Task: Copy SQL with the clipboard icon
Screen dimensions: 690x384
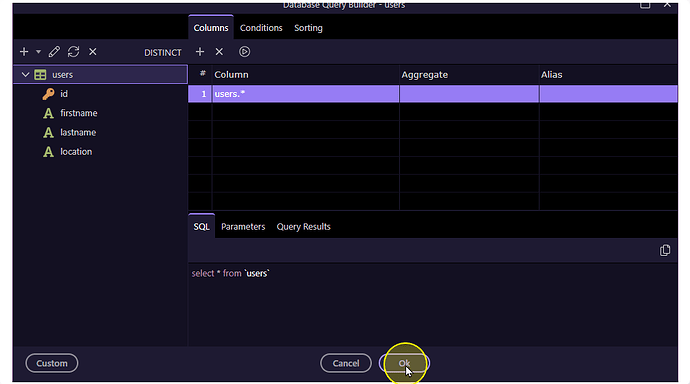Action: [665, 250]
